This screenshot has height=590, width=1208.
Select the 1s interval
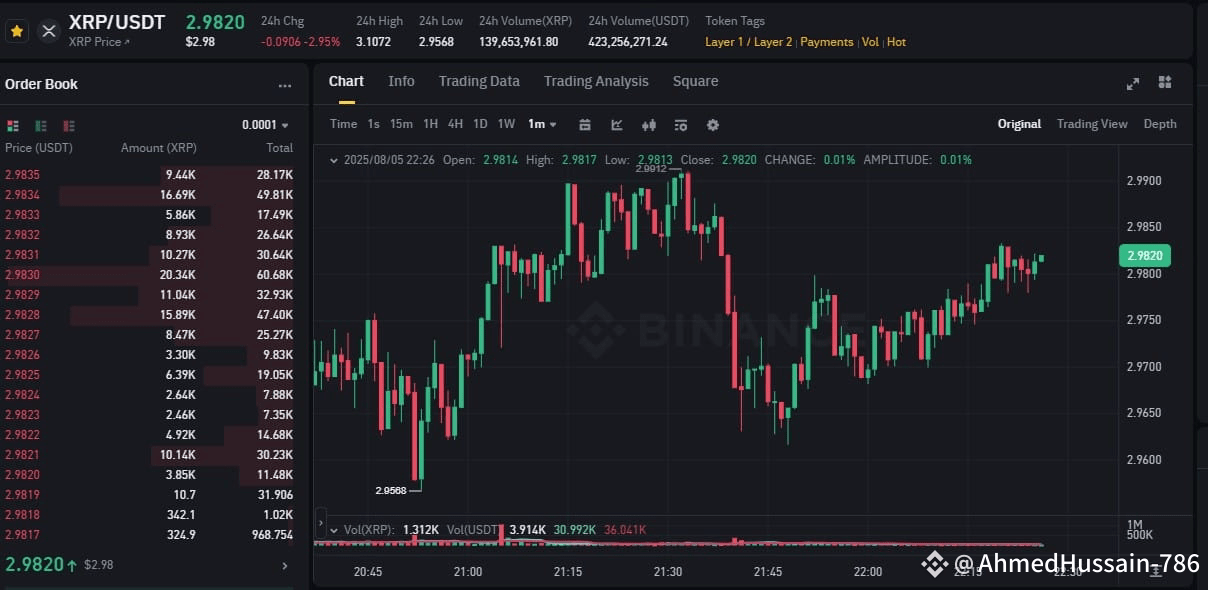(x=373, y=124)
